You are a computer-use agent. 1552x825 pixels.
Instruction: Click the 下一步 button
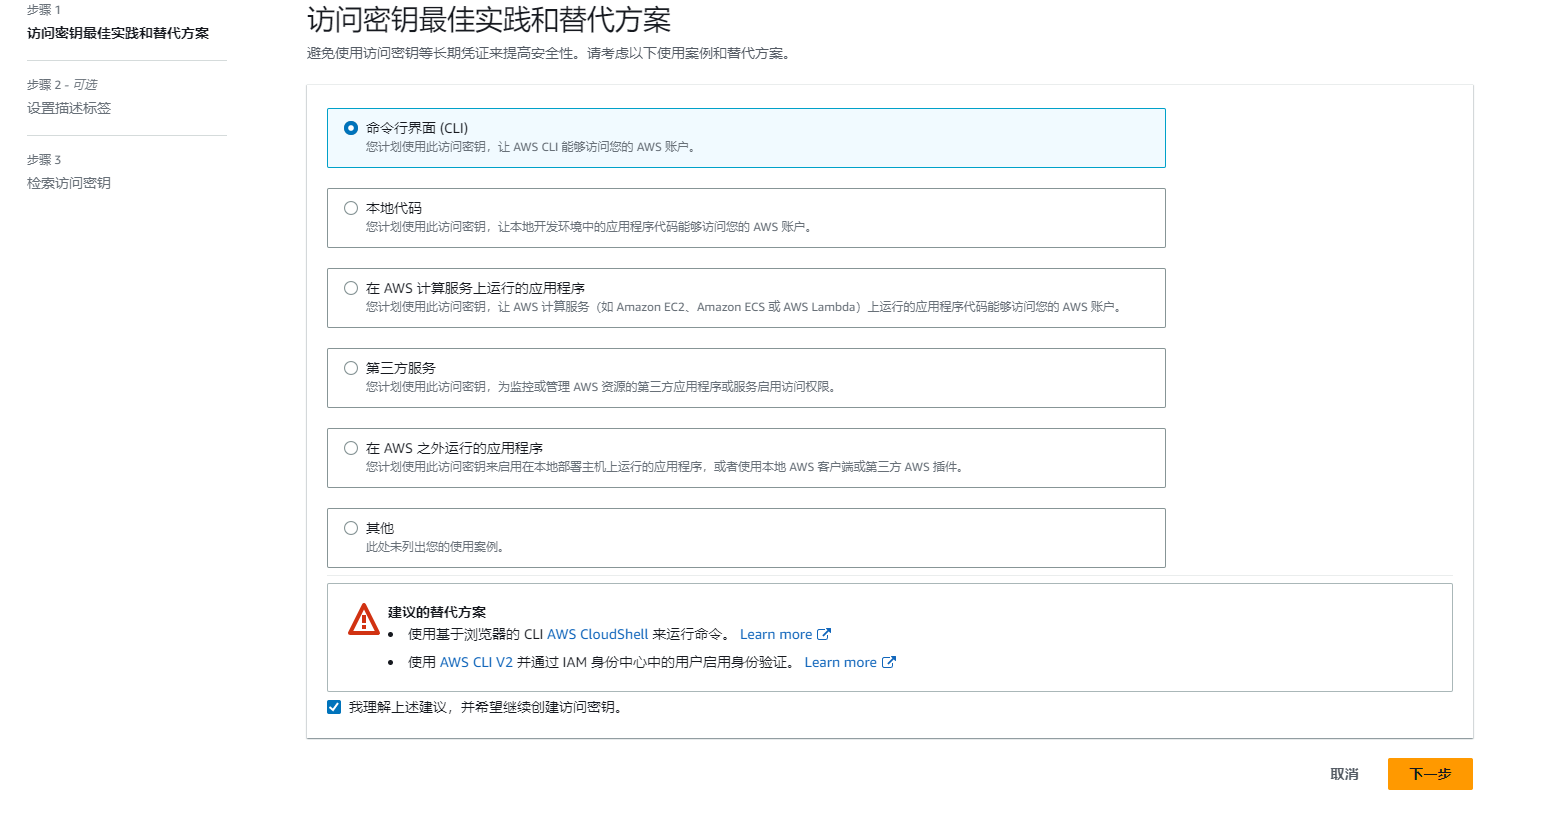[x=1430, y=774]
